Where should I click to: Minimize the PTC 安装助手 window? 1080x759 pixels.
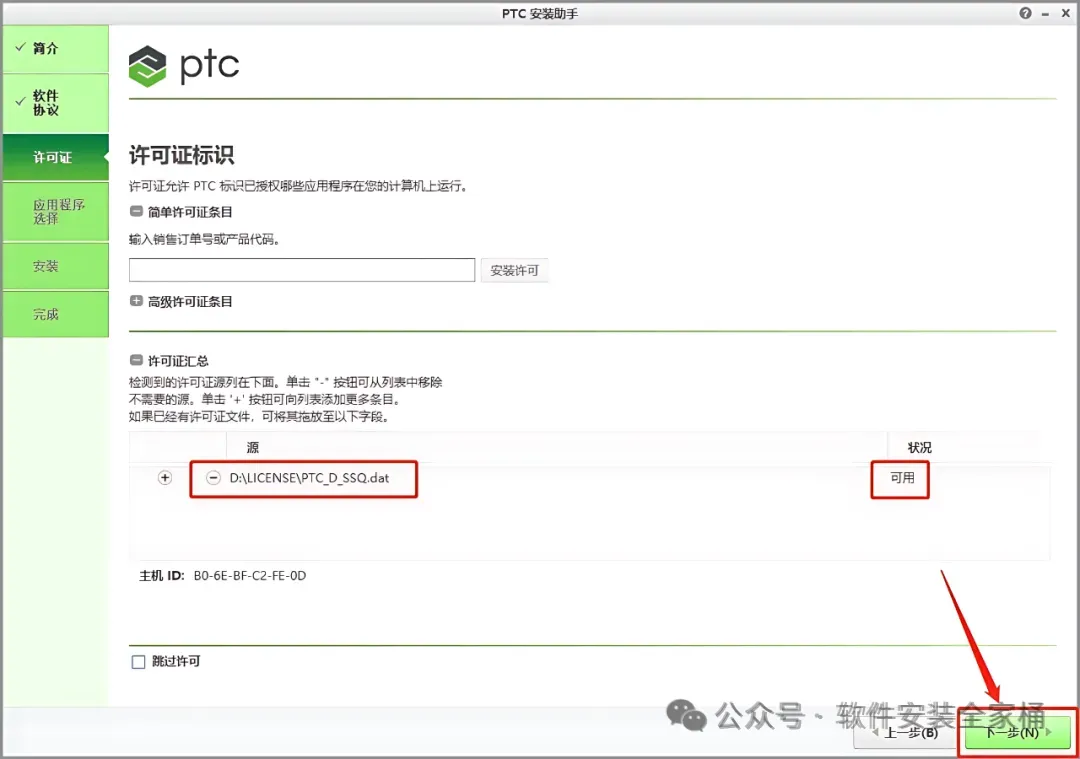coord(1045,14)
